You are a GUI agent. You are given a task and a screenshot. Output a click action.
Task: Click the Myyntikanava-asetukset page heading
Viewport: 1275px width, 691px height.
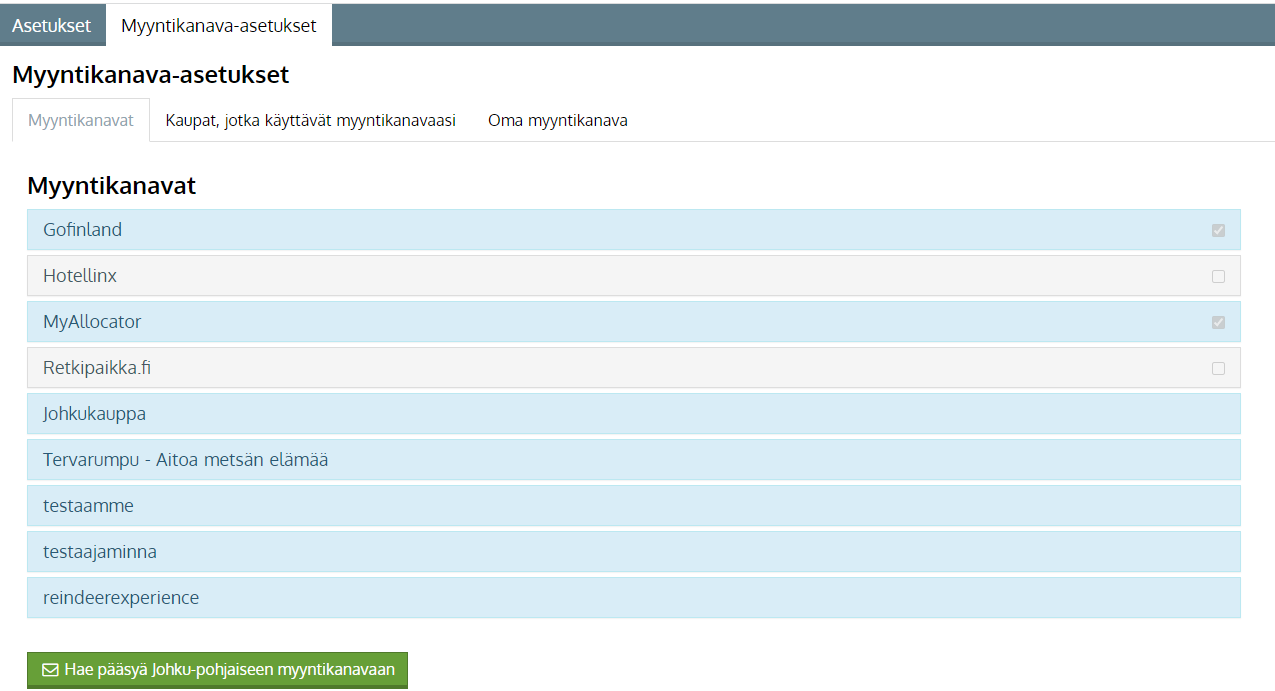click(x=150, y=74)
